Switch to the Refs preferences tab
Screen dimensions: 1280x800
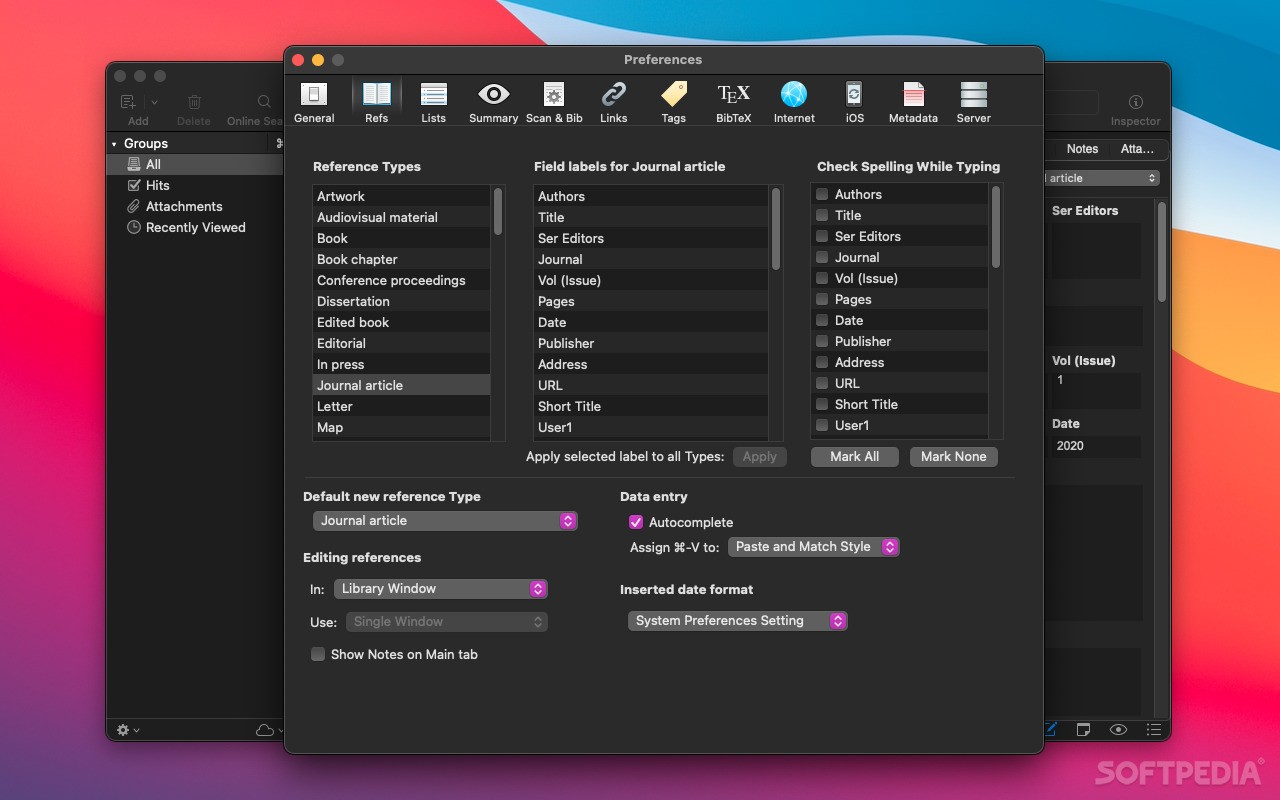click(376, 100)
